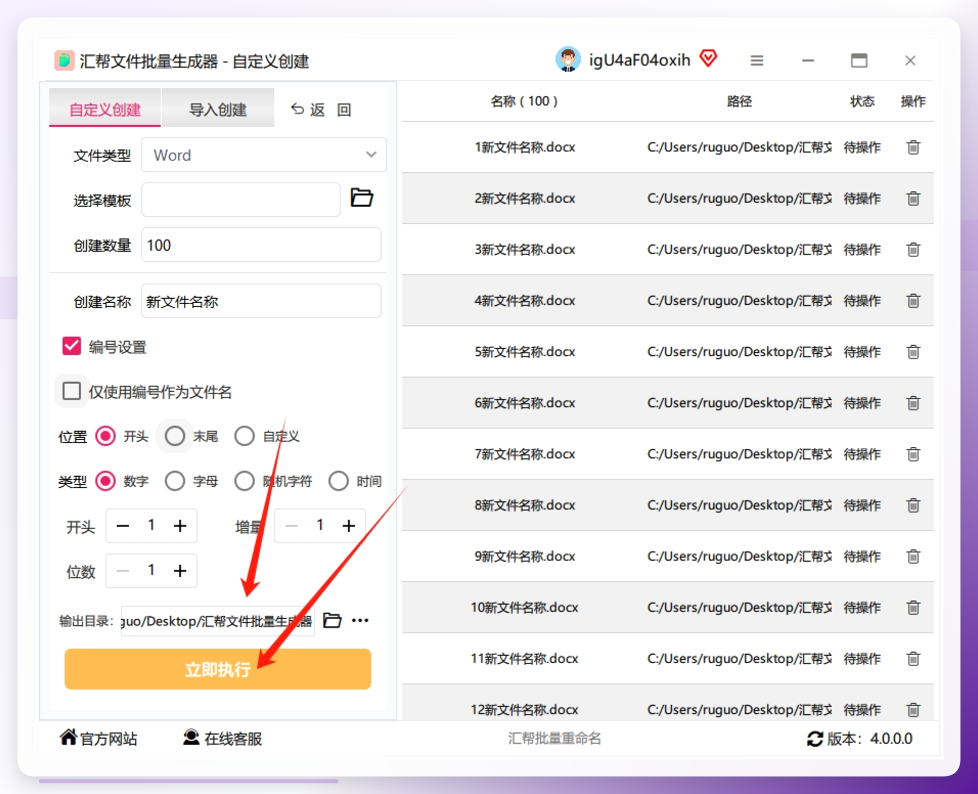The width and height of the screenshot is (978, 794).
Task: Click the 输出目录 path field
Action: pos(218,621)
